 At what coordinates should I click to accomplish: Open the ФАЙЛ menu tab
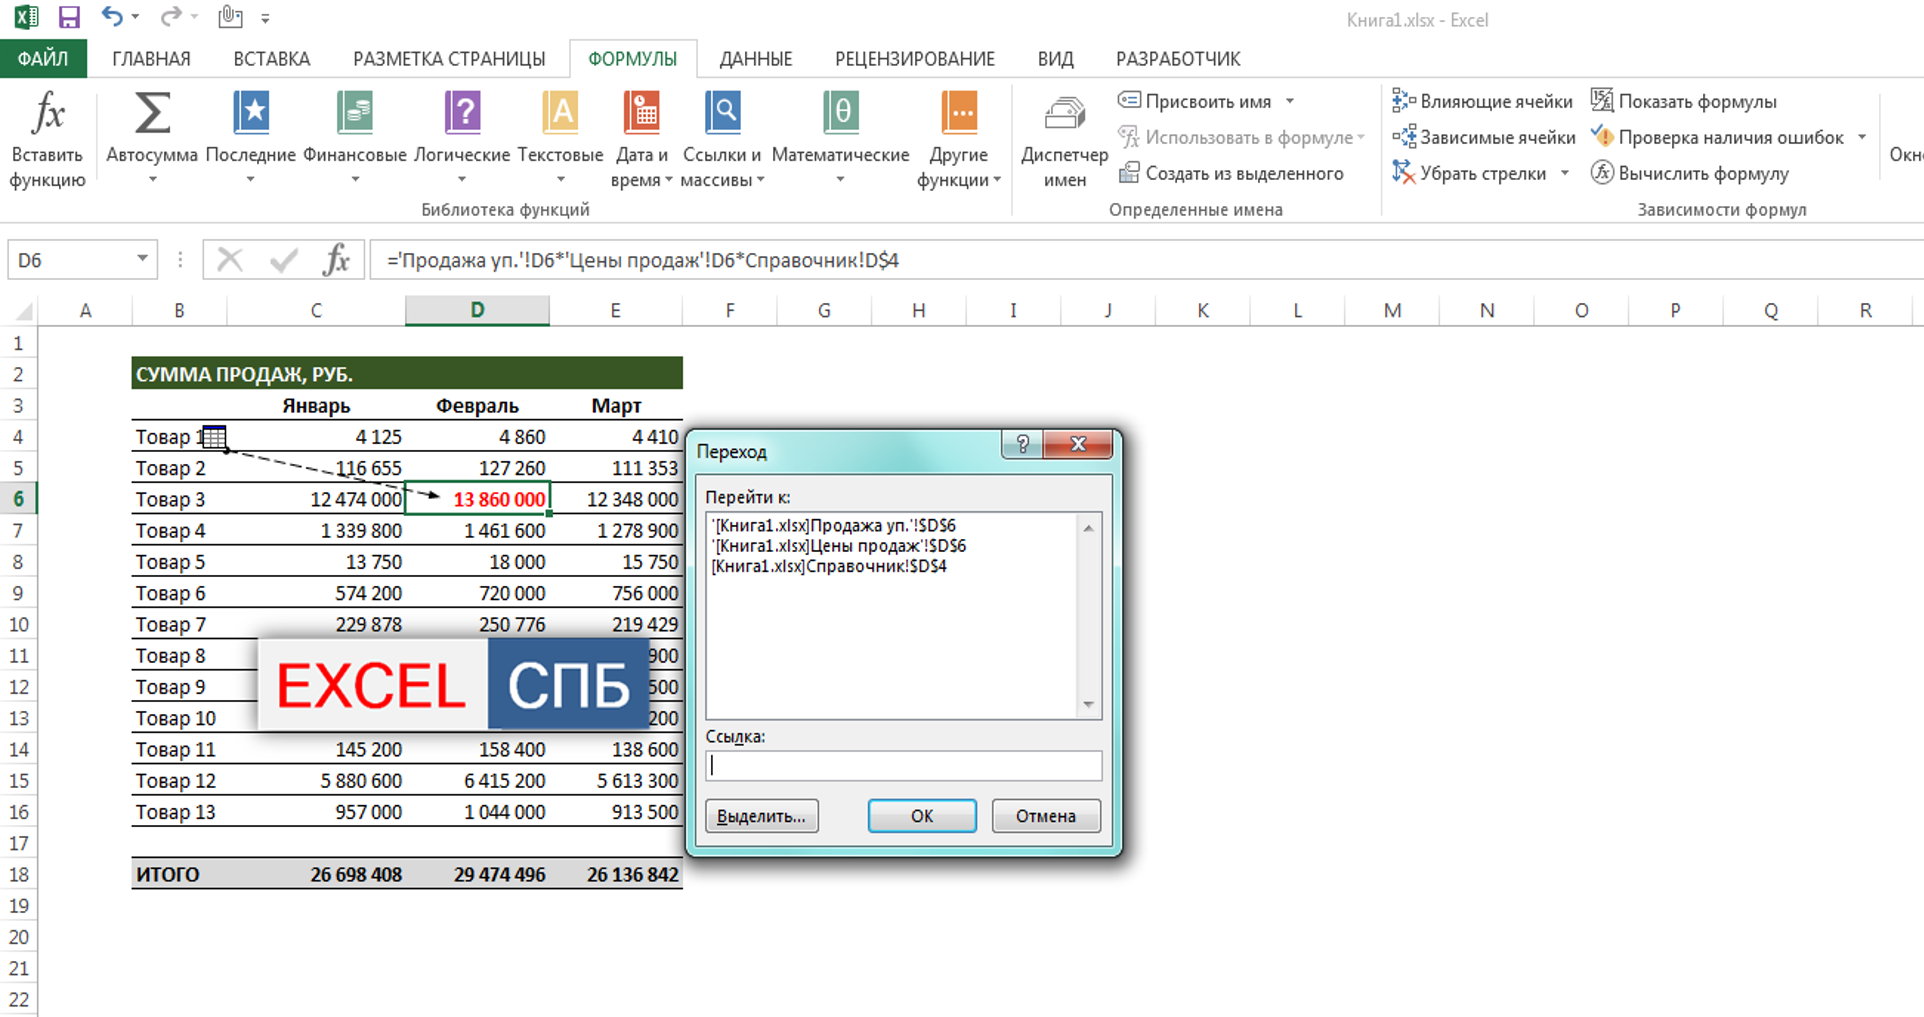(x=43, y=59)
